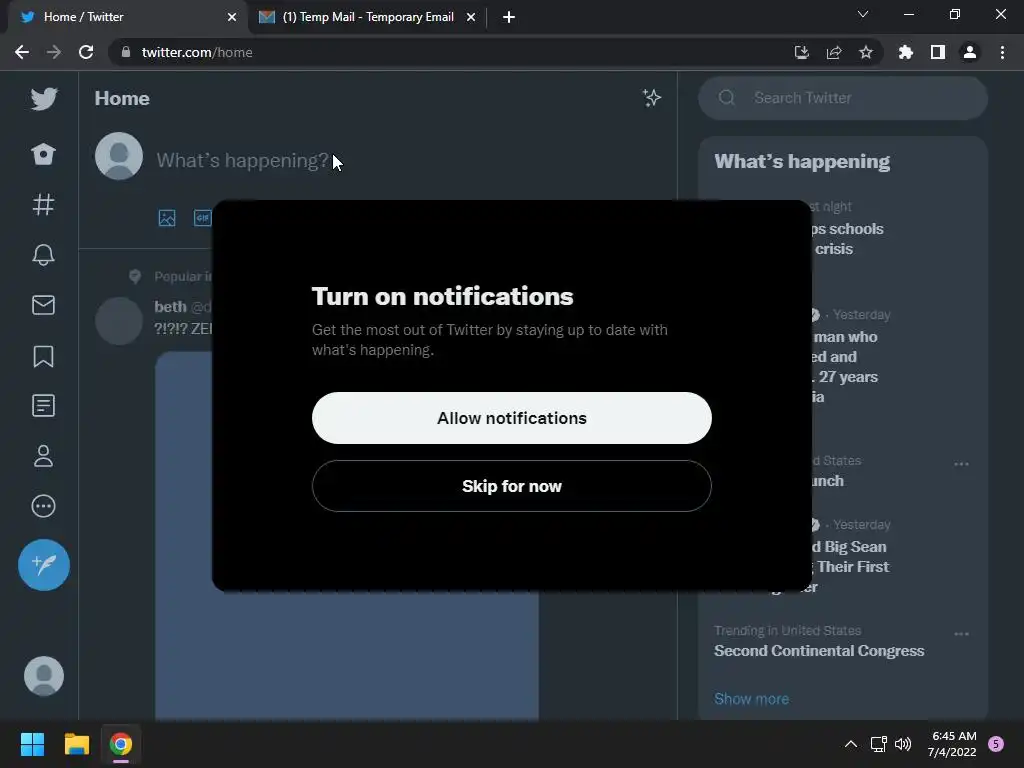
Task: Open File Explorer from taskbar
Action: [76, 744]
